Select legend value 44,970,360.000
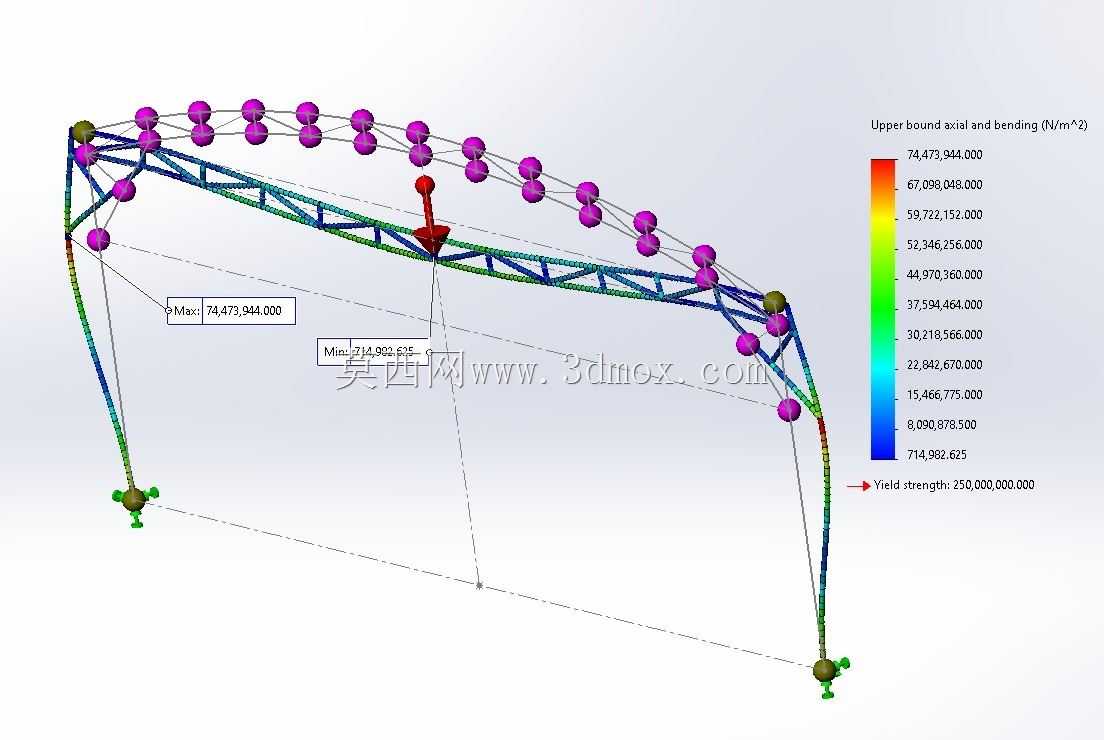This screenshot has width=1104, height=740. pyautogui.click(x=944, y=275)
